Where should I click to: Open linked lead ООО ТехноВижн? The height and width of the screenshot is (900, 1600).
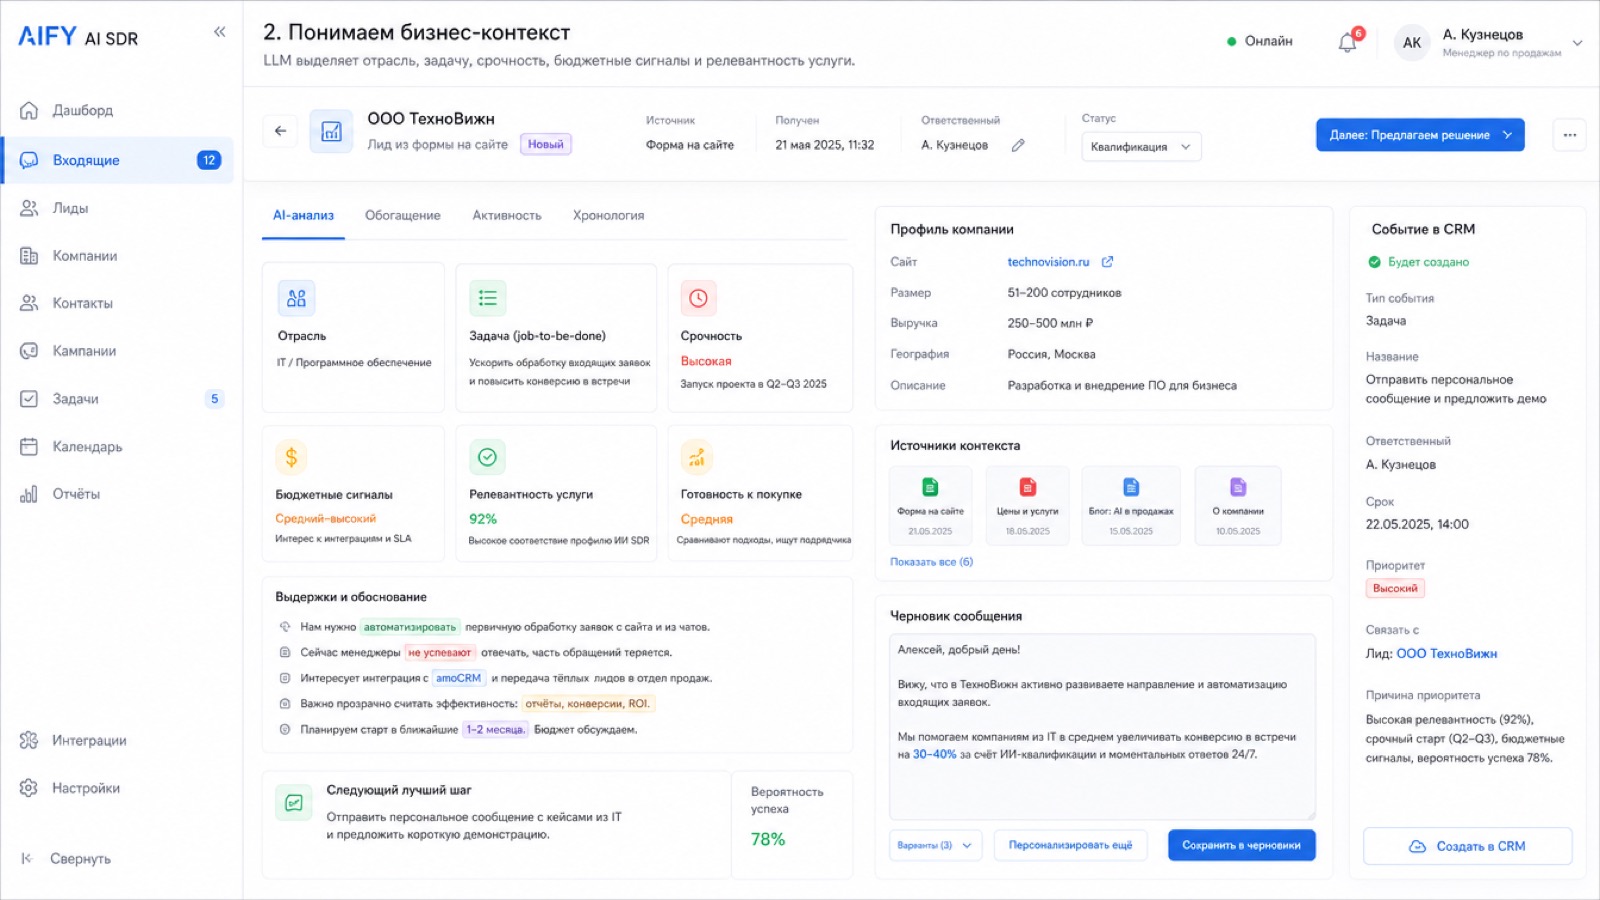[1446, 654]
